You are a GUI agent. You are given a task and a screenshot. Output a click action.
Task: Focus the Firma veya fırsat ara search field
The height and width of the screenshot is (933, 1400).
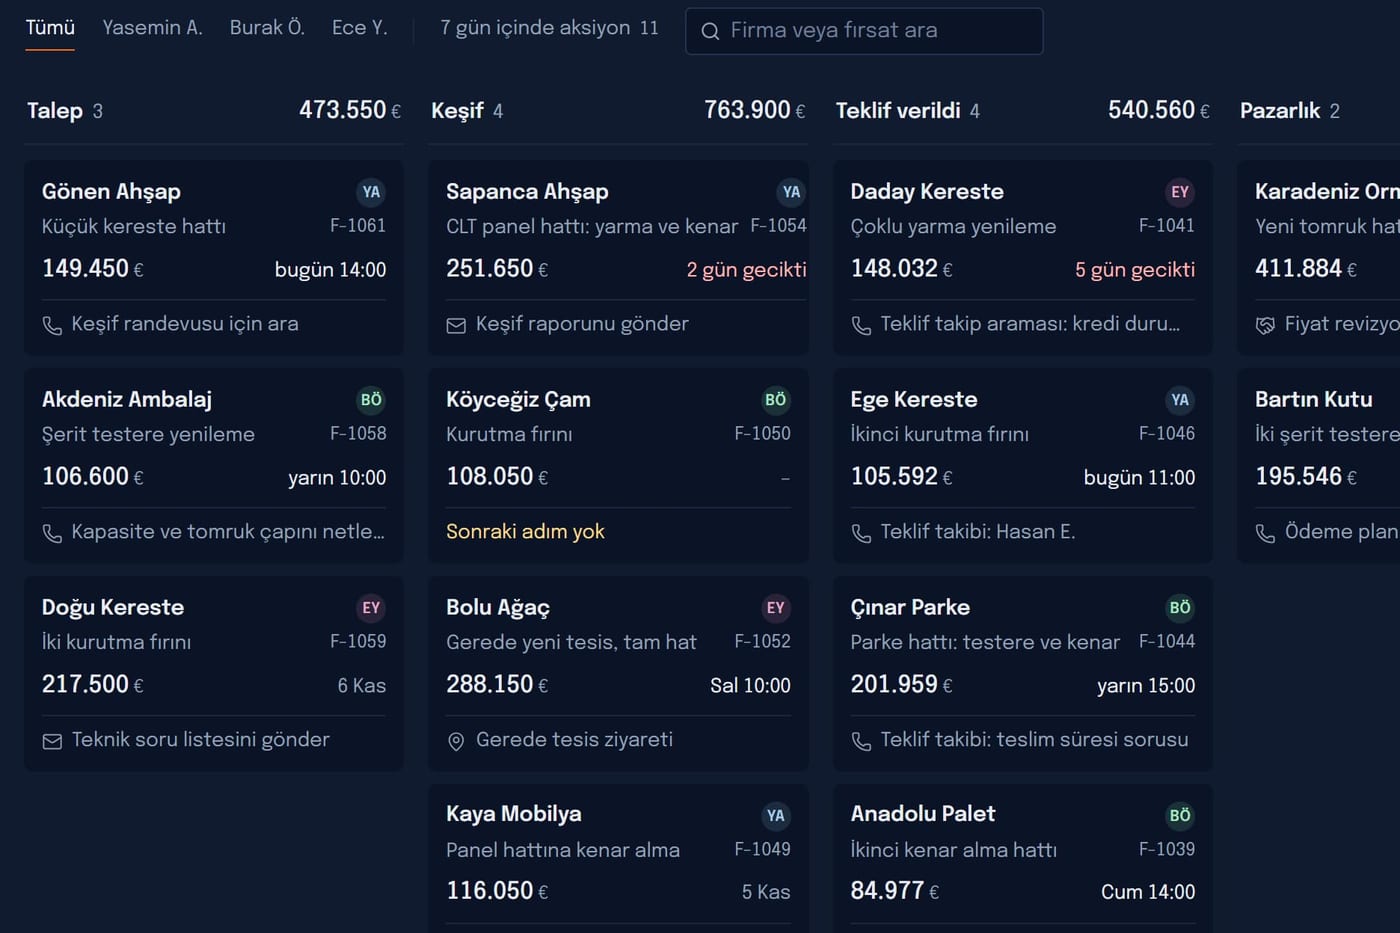pyautogui.click(x=864, y=31)
